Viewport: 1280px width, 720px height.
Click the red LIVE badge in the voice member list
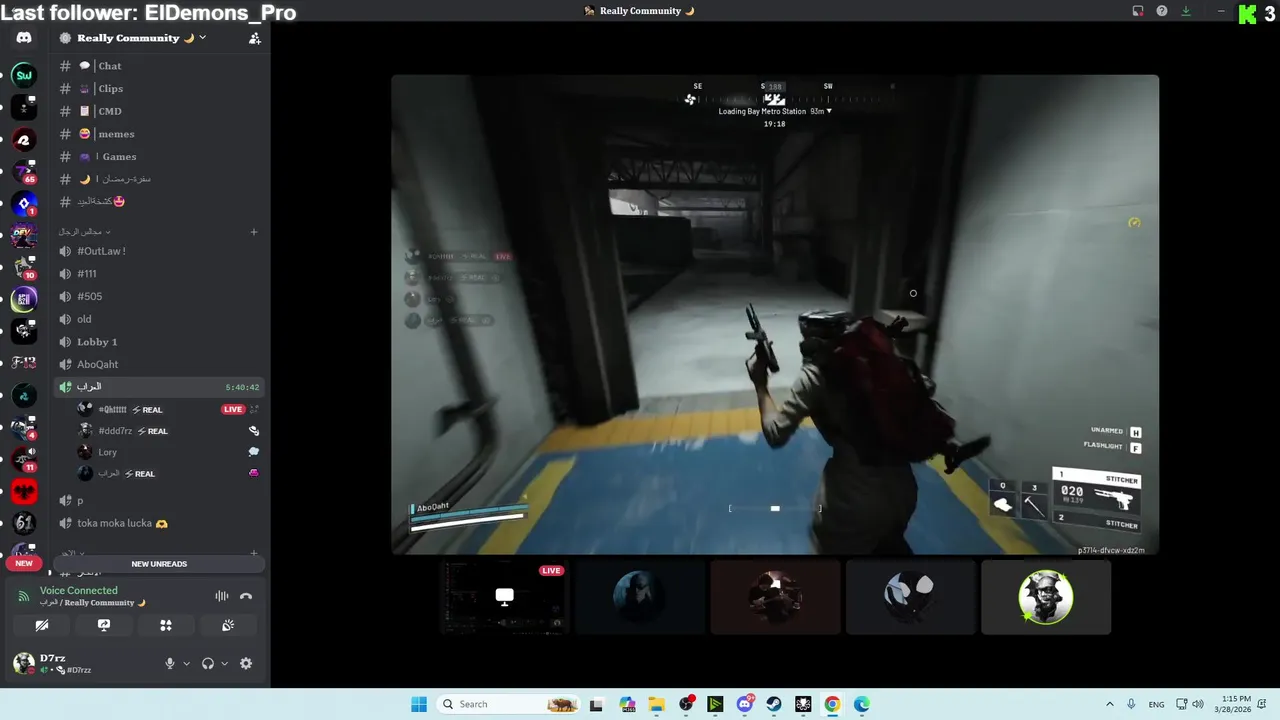(x=233, y=409)
